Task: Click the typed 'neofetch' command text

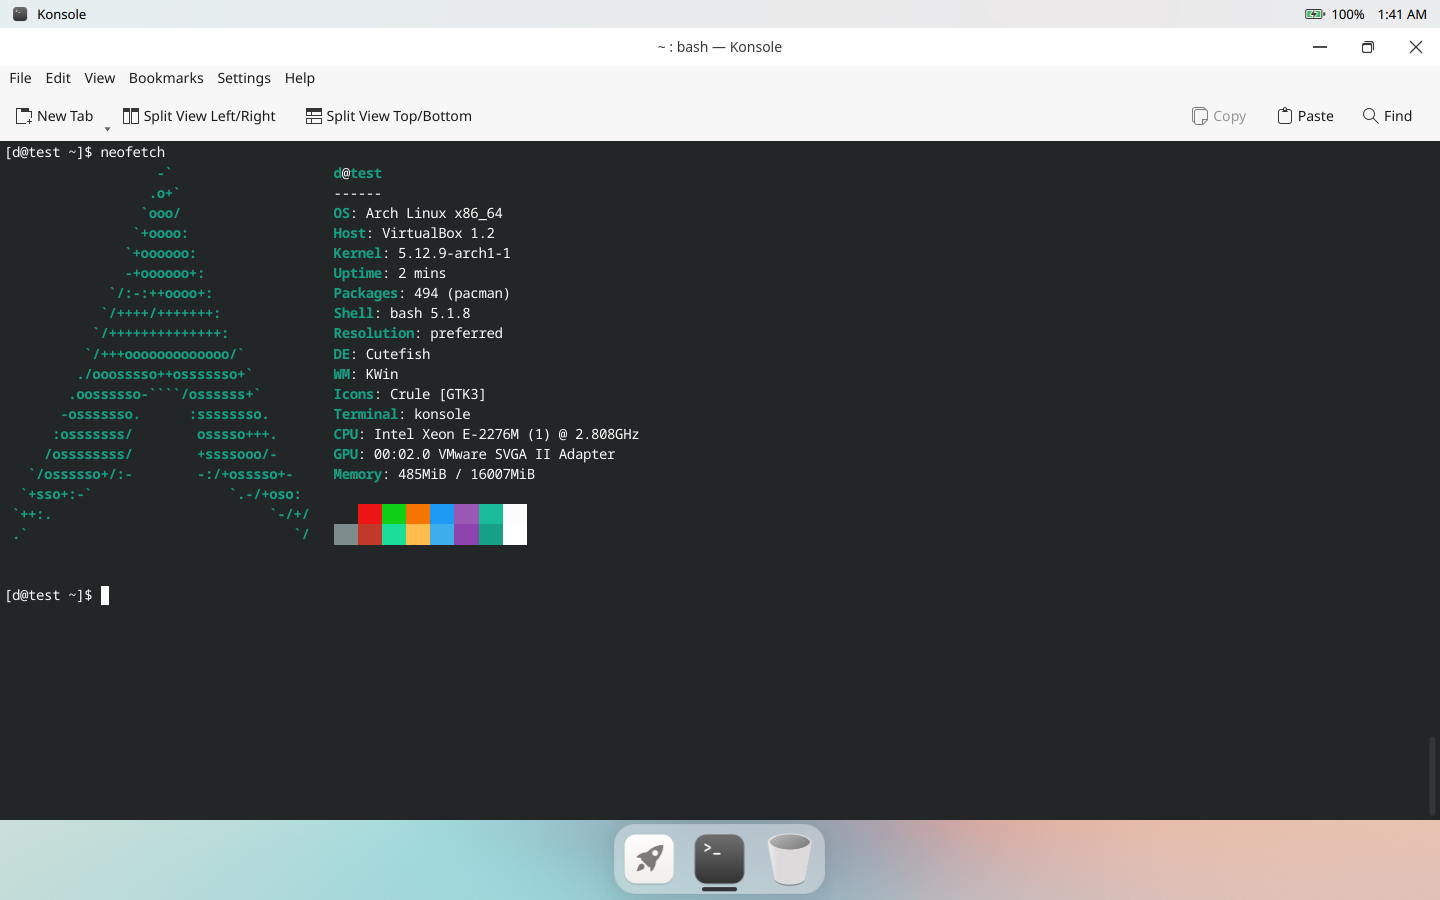Action: (x=132, y=152)
